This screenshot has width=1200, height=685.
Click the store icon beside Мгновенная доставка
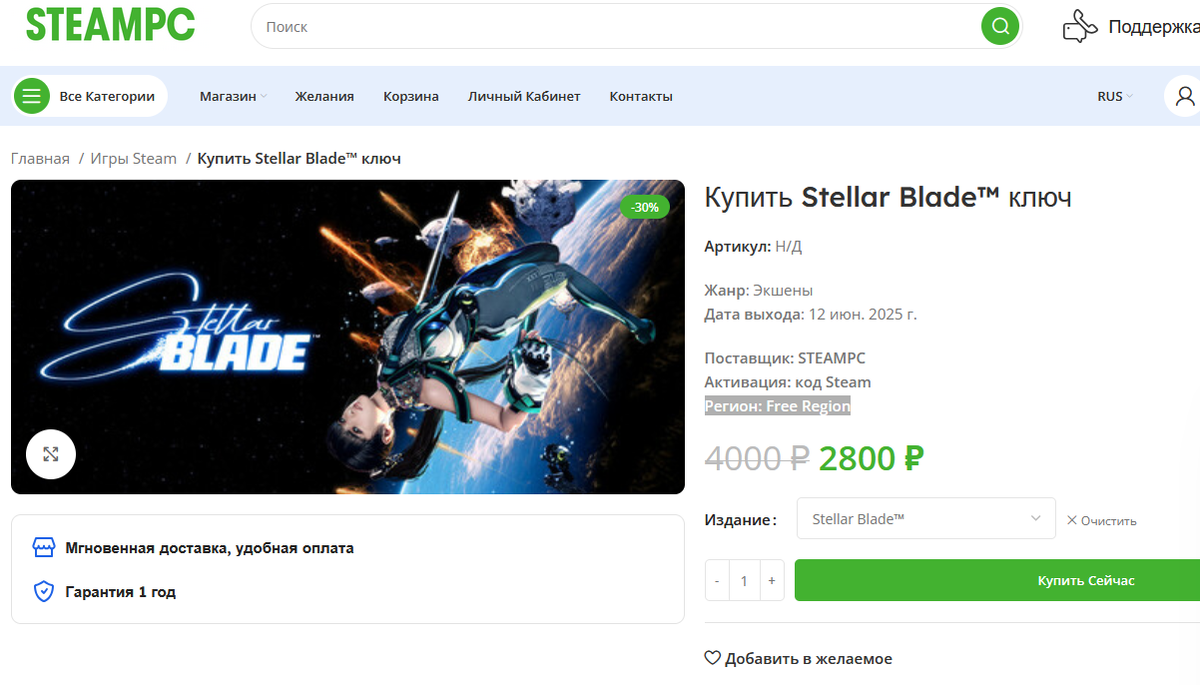click(43, 548)
